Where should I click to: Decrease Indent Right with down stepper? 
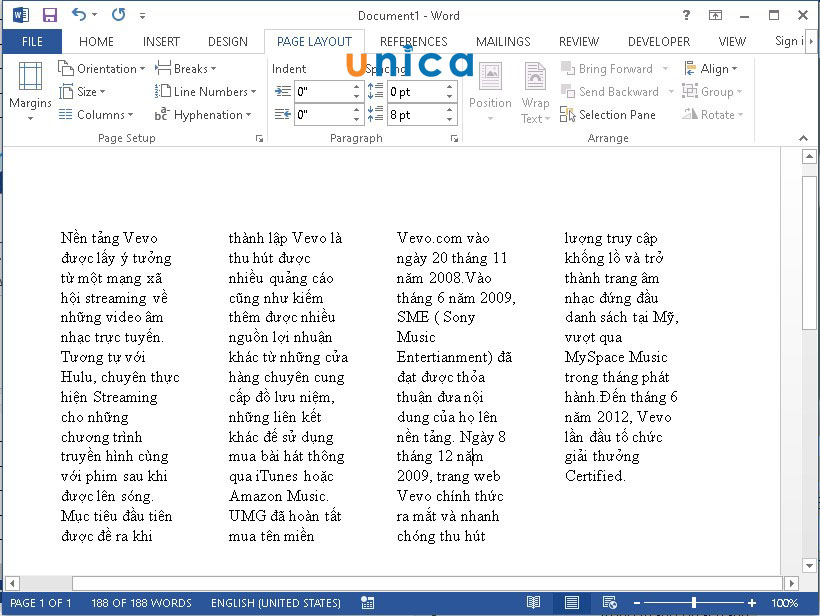pos(357,120)
